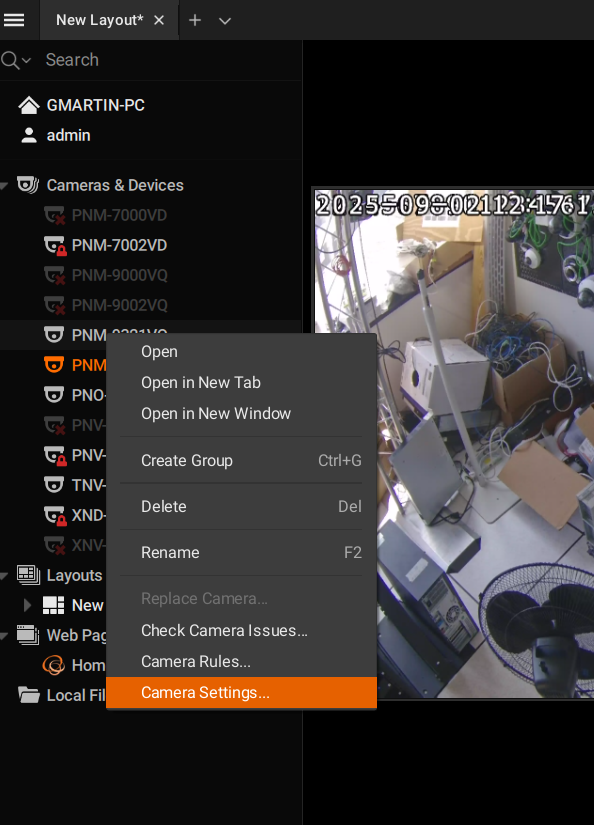Open Camera Settings... from context menu
This screenshot has width=594, height=825.
(x=241, y=692)
